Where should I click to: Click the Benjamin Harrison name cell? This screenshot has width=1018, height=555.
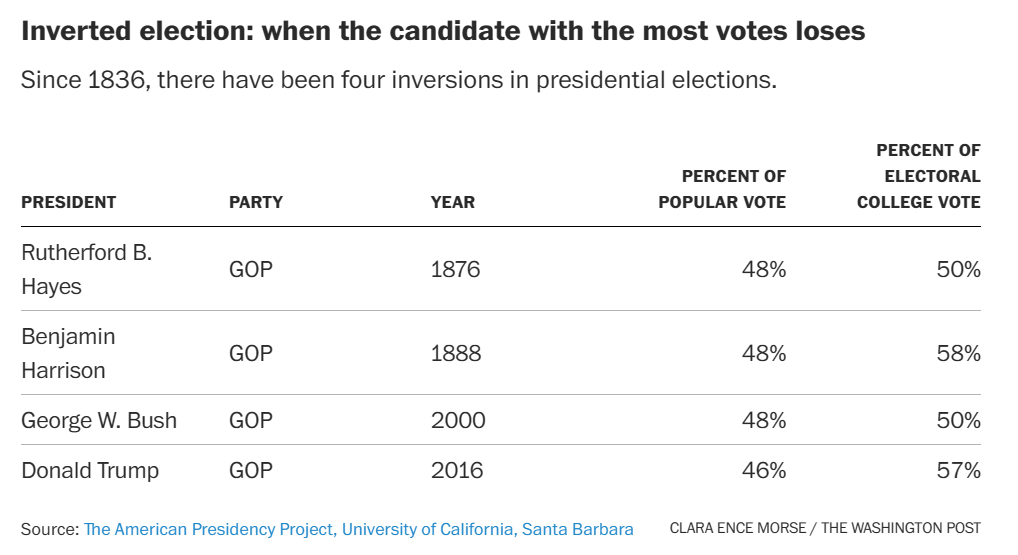[x=68, y=353]
